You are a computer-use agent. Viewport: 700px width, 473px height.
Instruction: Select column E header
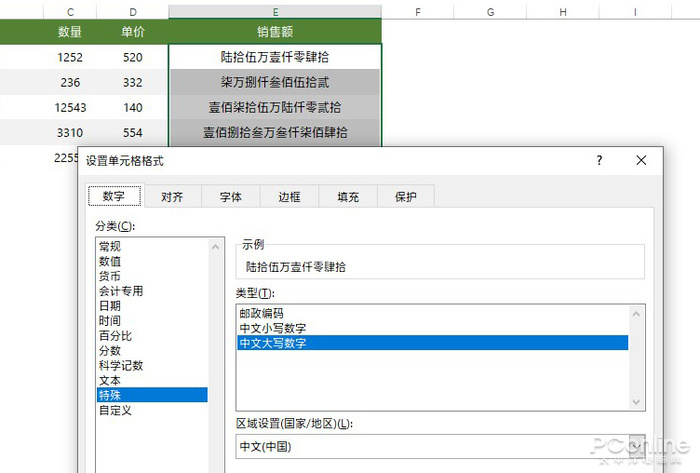click(275, 12)
